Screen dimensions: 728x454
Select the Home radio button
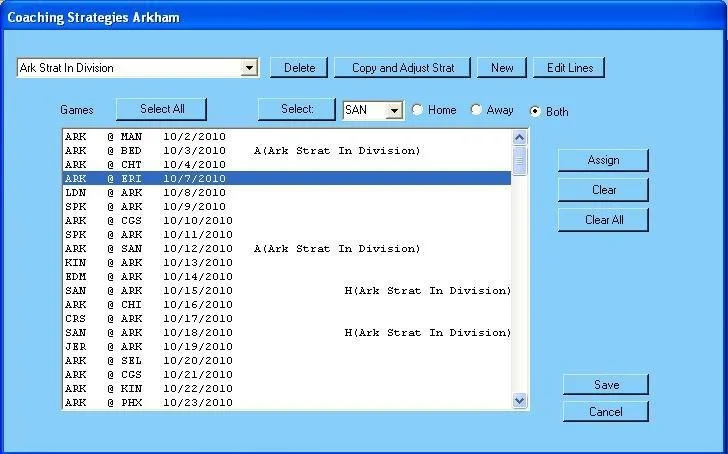pos(417,110)
